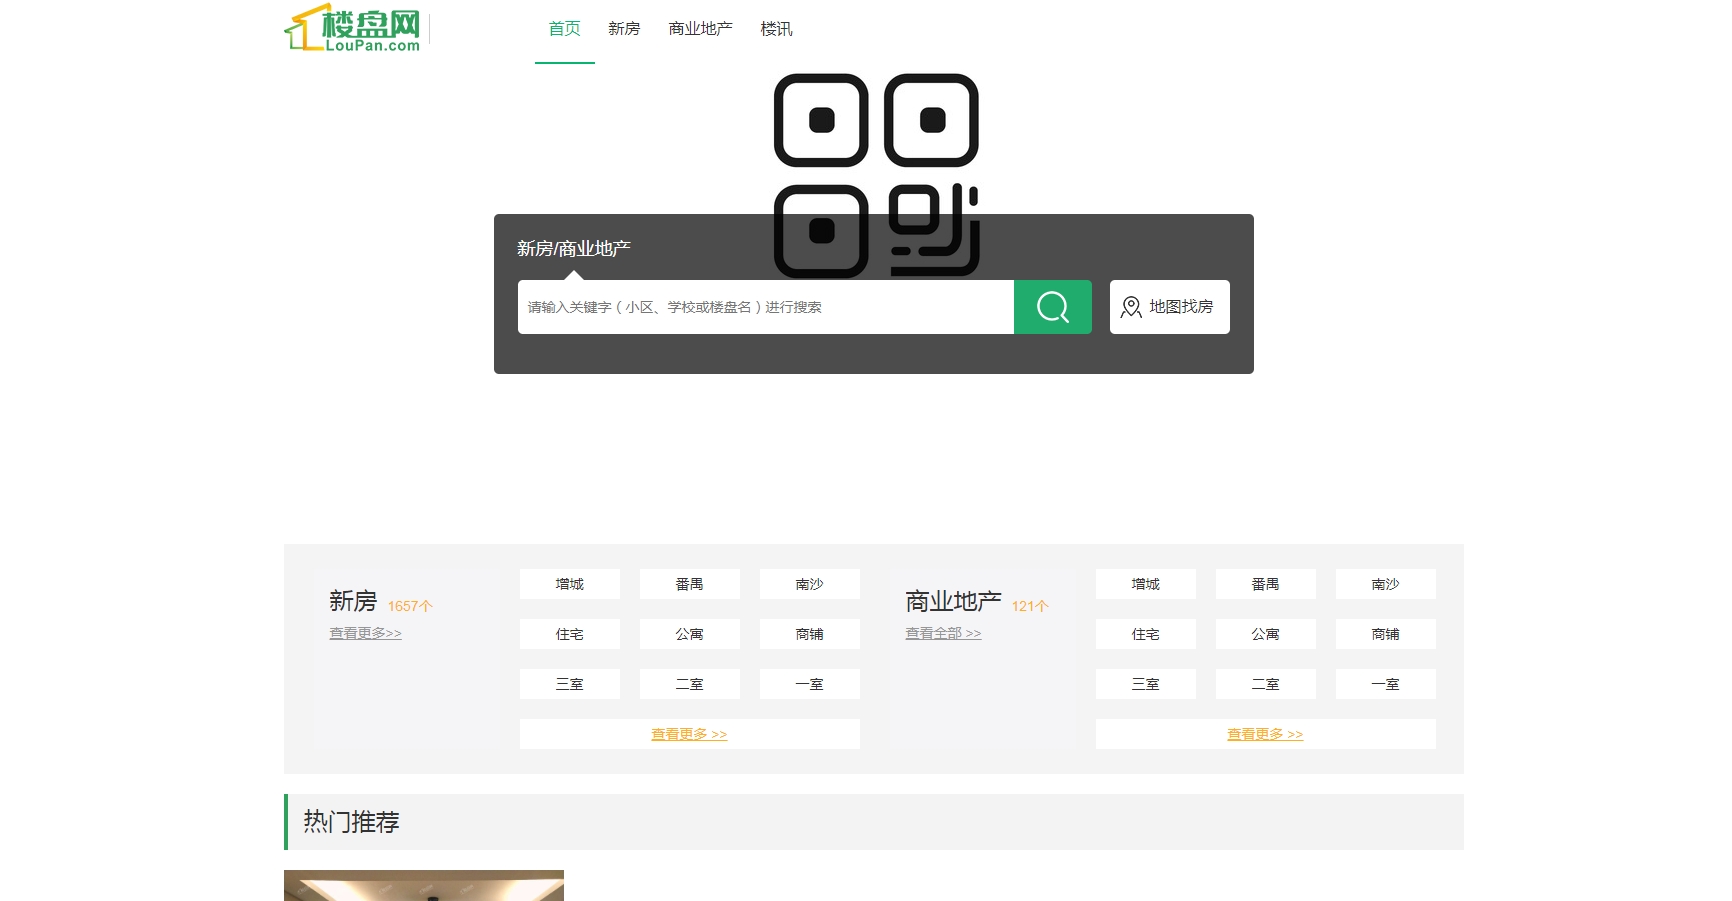Viewport: 1732px width, 901px height.
Task: Click orange 查看更多 >> below 商业地产 tags
Action: pos(1266,734)
